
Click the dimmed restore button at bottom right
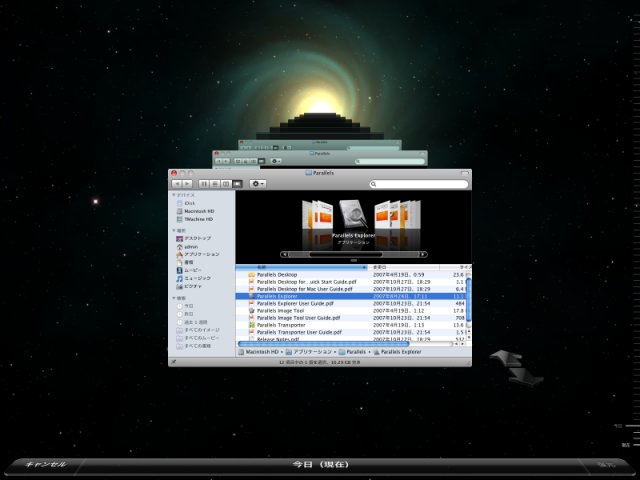[x=605, y=464]
